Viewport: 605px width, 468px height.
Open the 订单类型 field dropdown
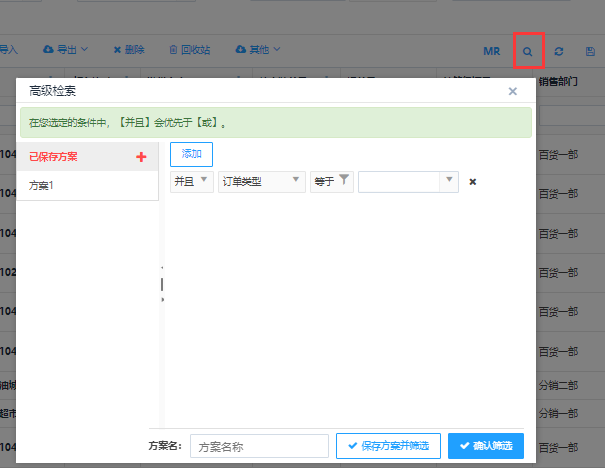tap(261, 181)
